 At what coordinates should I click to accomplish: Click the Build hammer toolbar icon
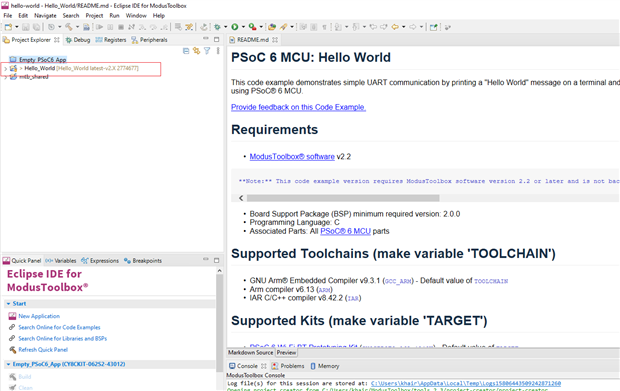69,27
